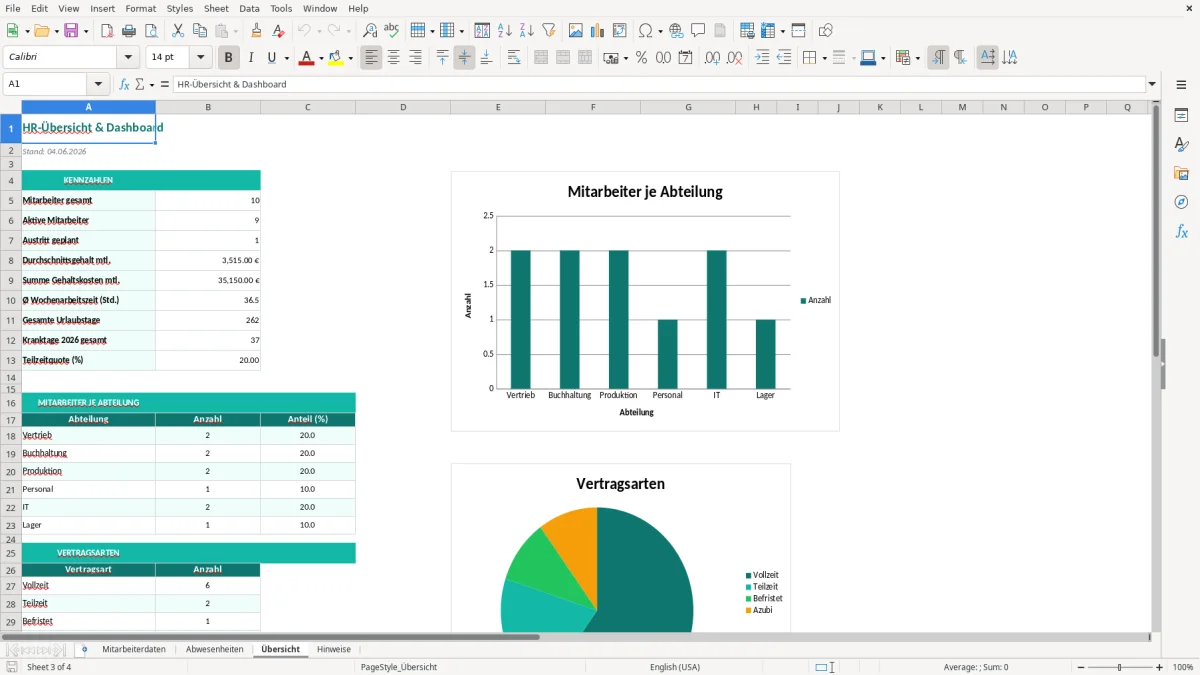
Task: Switch to the Hinweise sheet tab
Action: click(x=334, y=649)
